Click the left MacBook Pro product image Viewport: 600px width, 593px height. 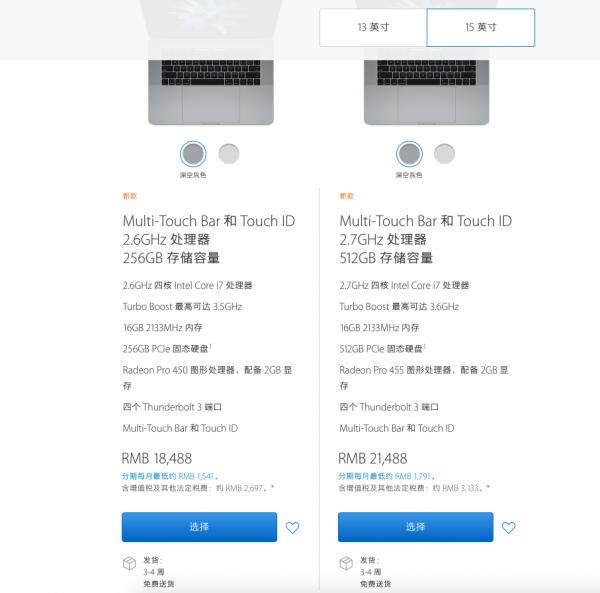(211, 92)
